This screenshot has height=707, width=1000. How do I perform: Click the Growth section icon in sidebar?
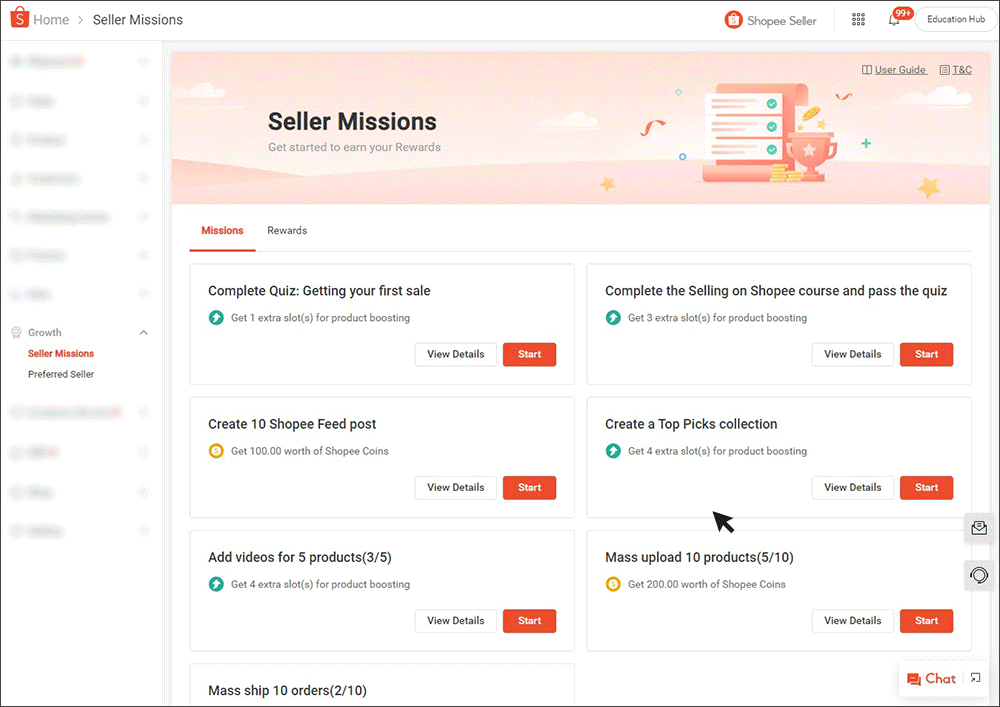coord(16,332)
